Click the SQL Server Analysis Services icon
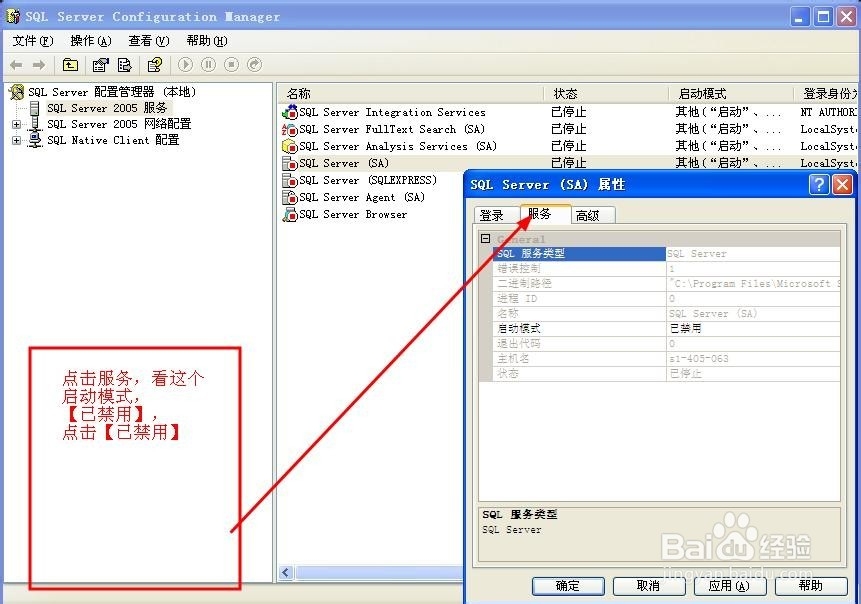861x604 pixels. [289, 147]
